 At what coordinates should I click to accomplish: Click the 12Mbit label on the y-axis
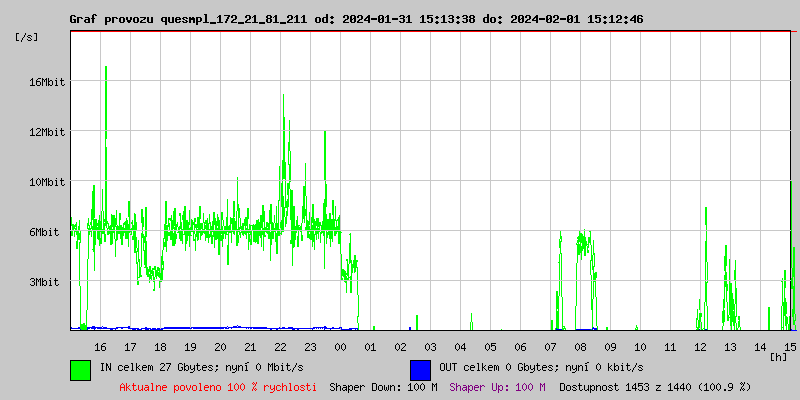(x=46, y=132)
